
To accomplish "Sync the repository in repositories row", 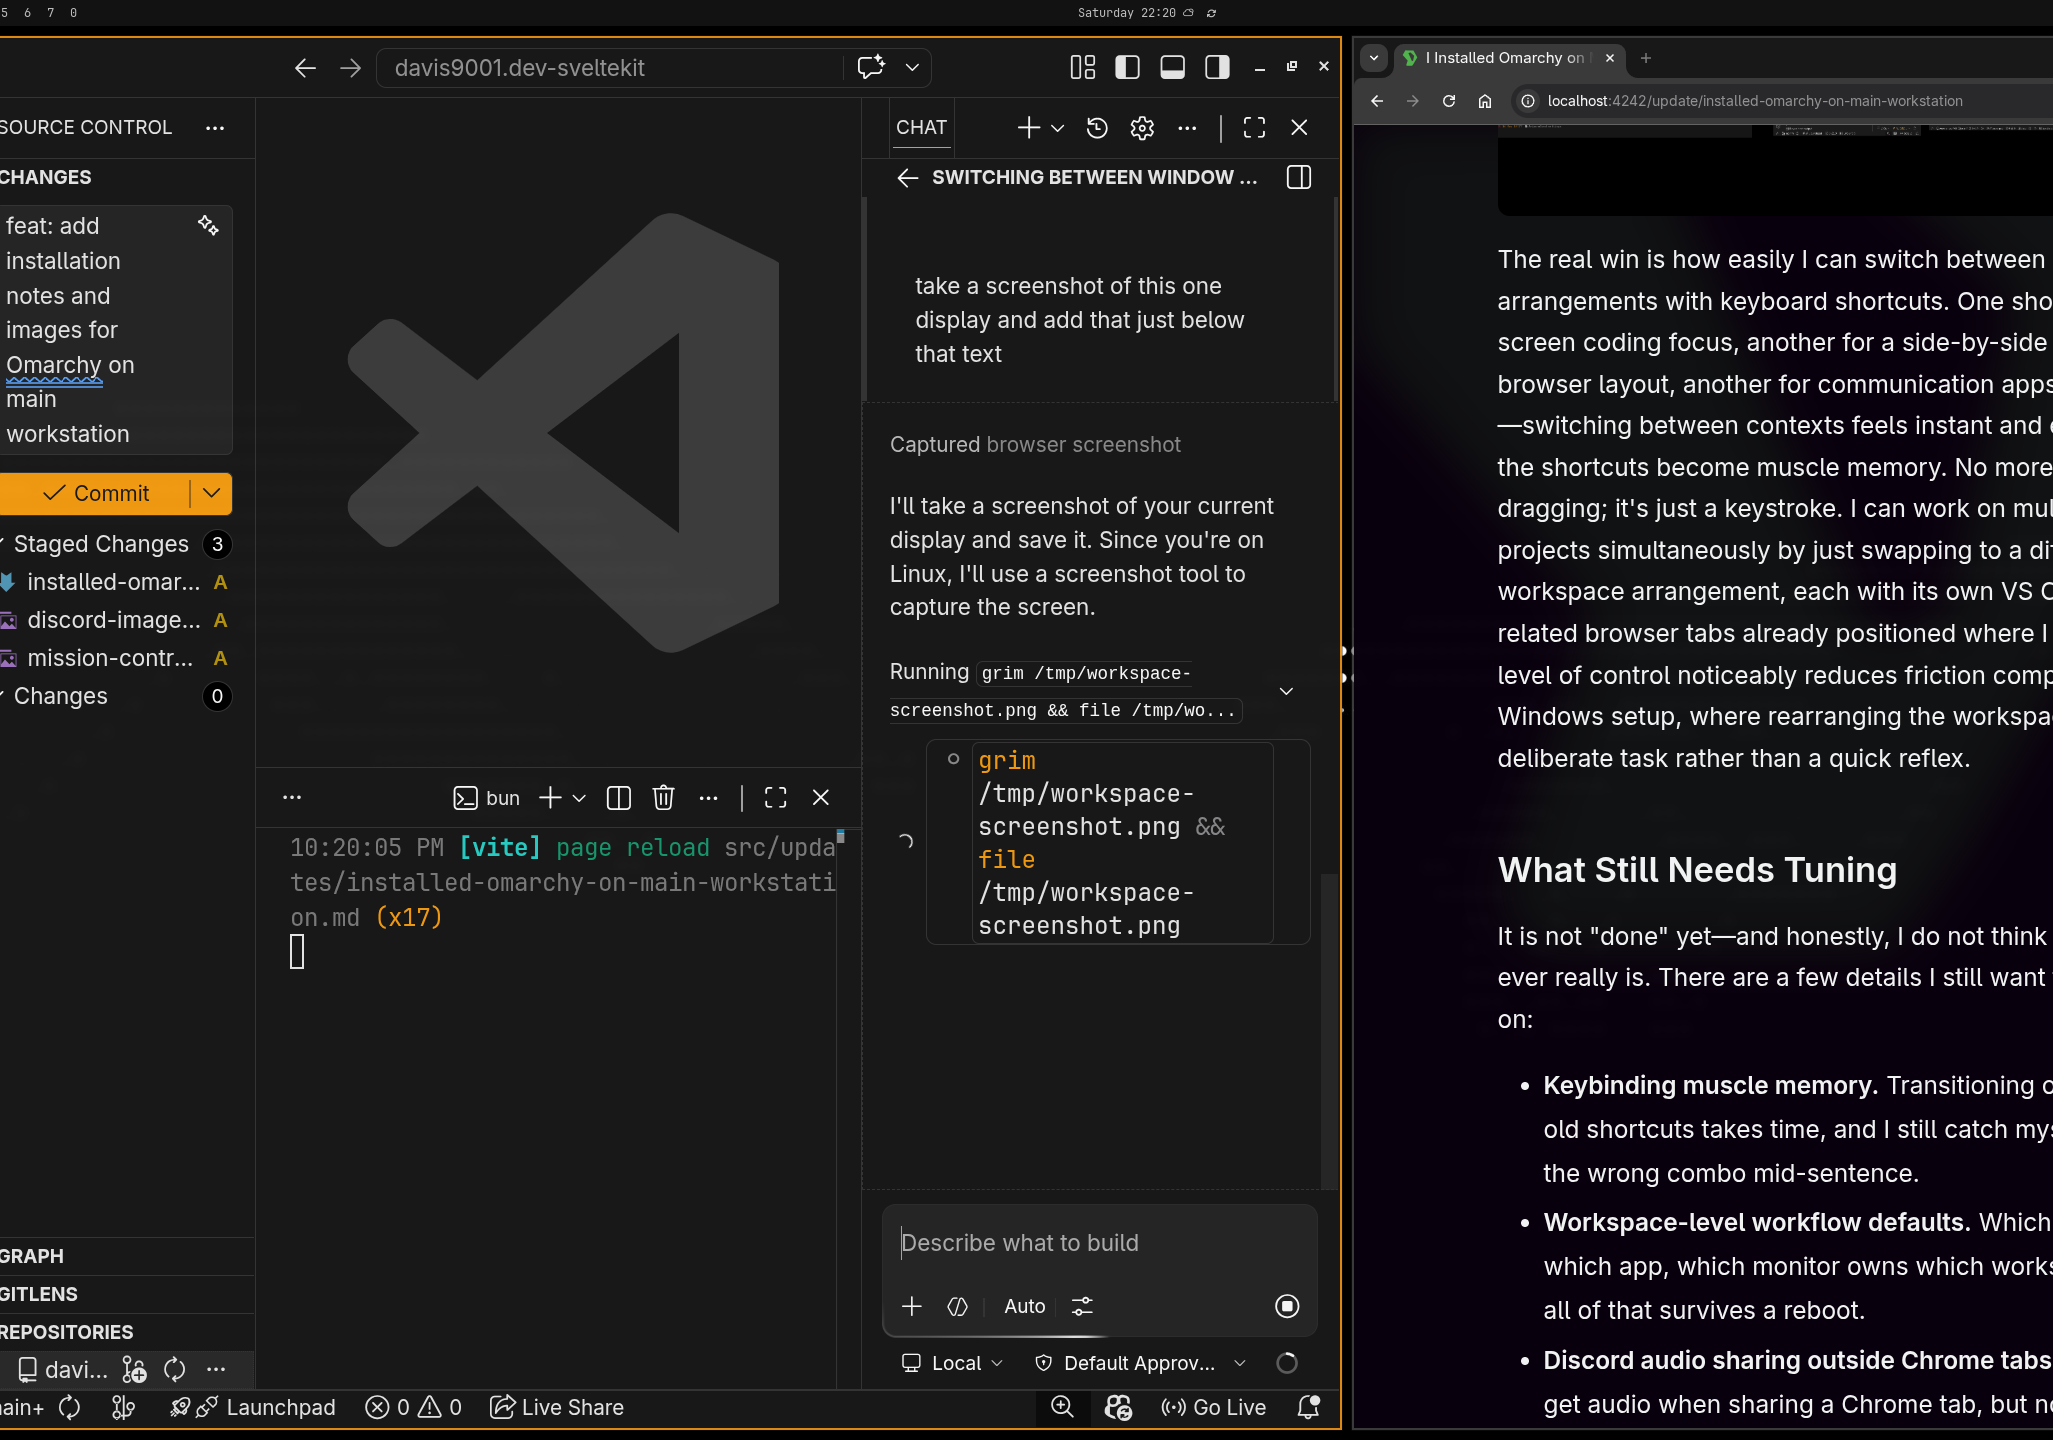I will point(175,1369).
